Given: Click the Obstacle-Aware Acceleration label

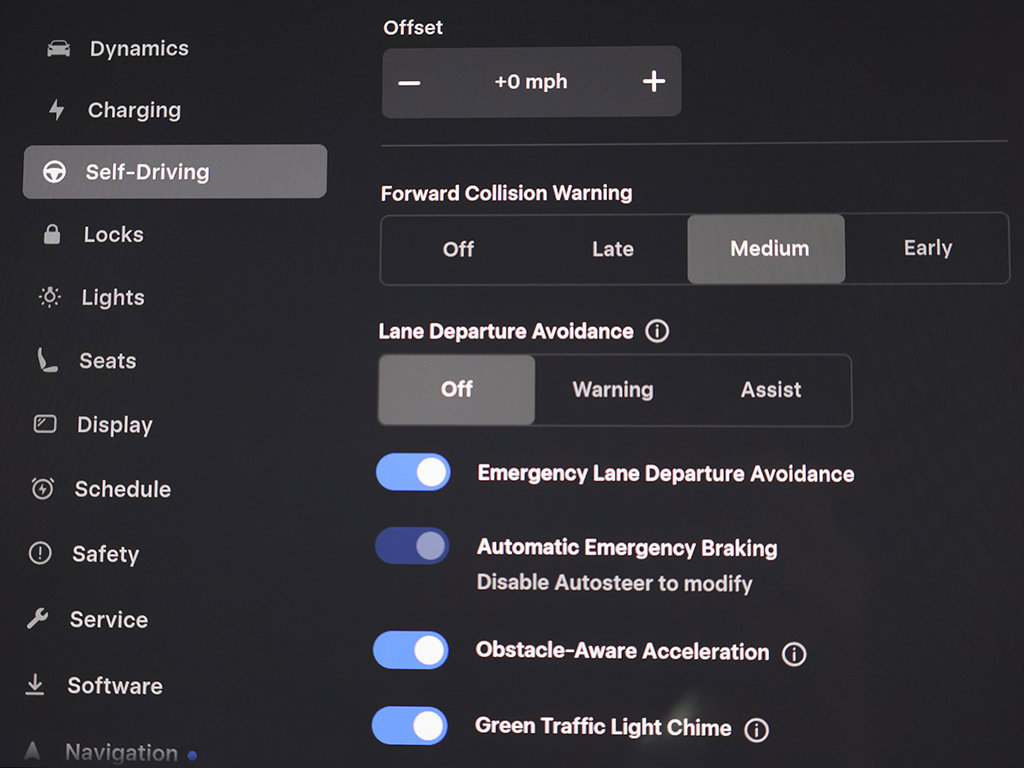Looking at the screenshot, I should pyautogui.click(x=622, y=650).
